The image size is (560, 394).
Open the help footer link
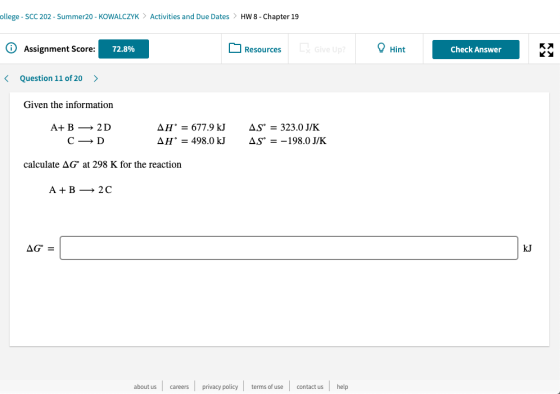tap(342, 386)
